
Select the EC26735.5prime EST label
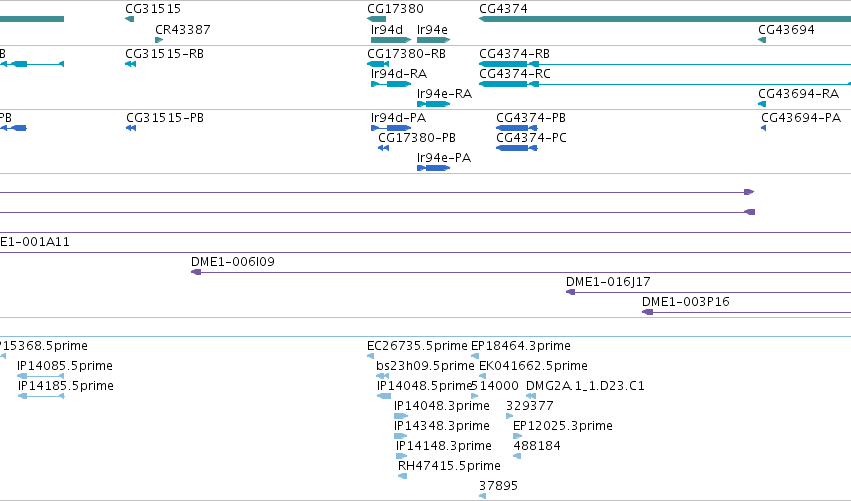[x=417, y=346]
